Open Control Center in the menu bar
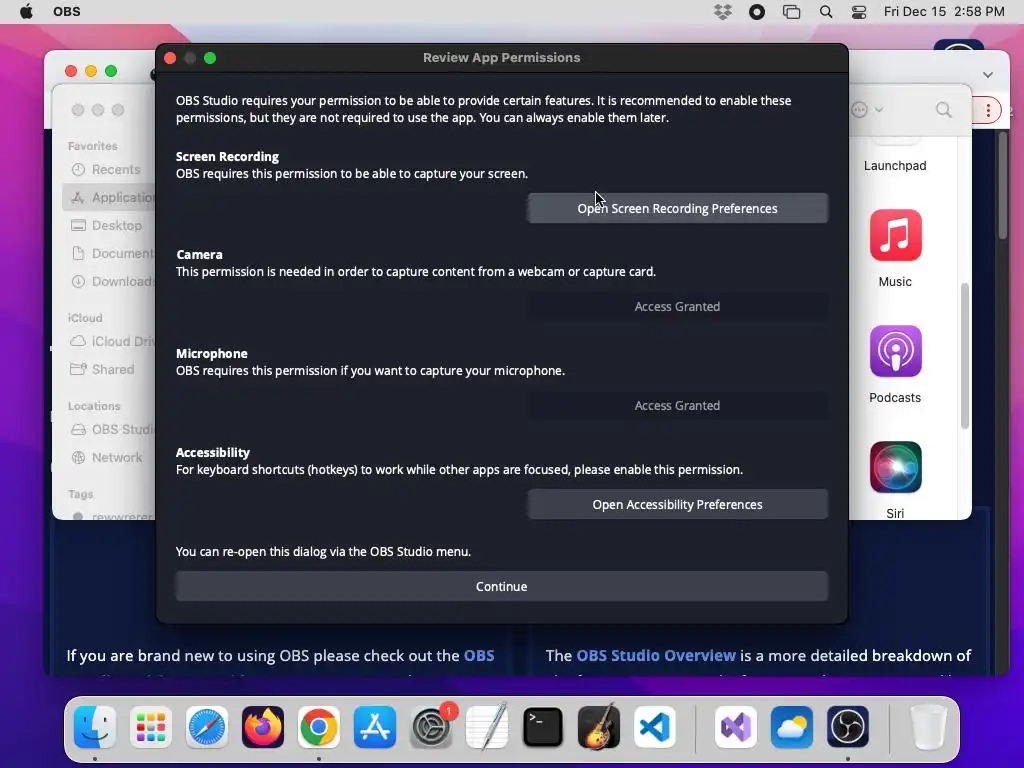This screenshot has height=768, width=1024. click(x=859, y=12)
